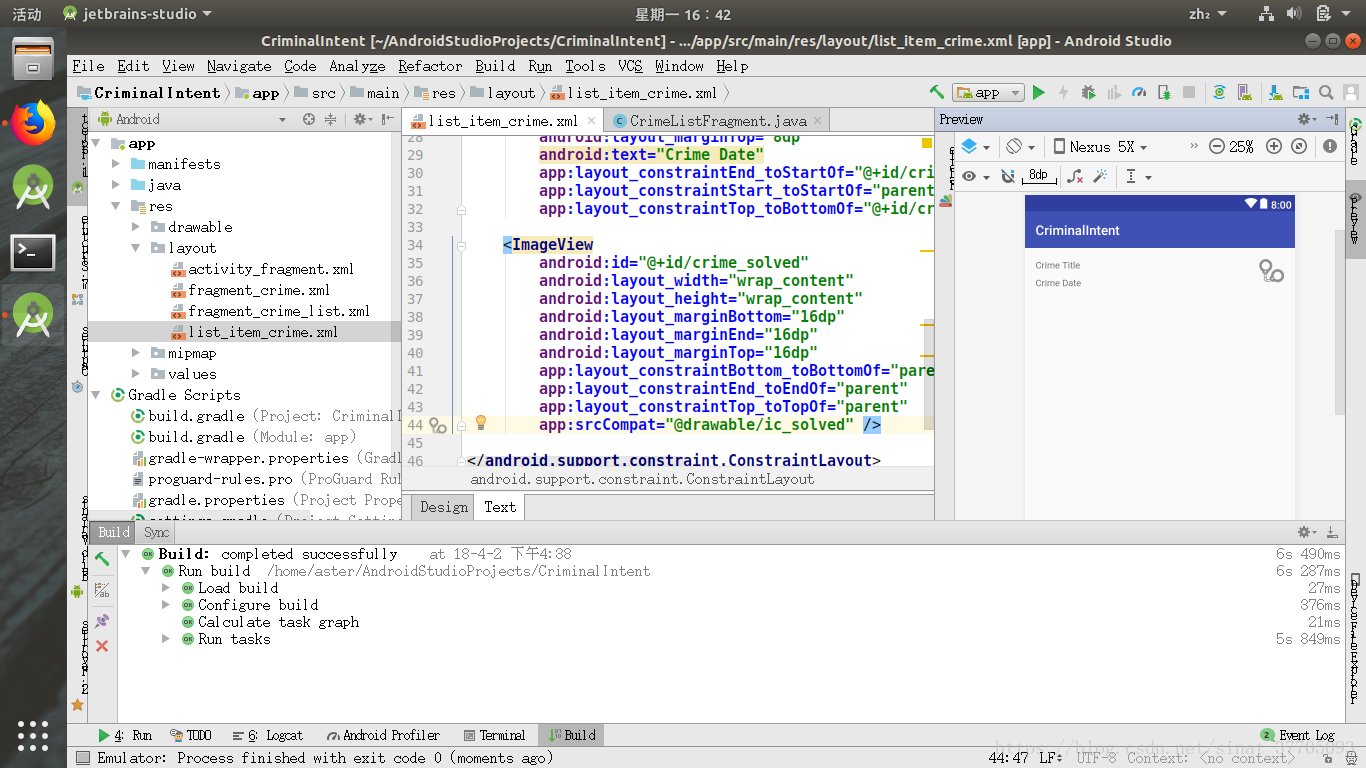The image size is (1366, 768).
Task: Open the Analyze menu
Action: pyautogui.click(x=357, y=66)
